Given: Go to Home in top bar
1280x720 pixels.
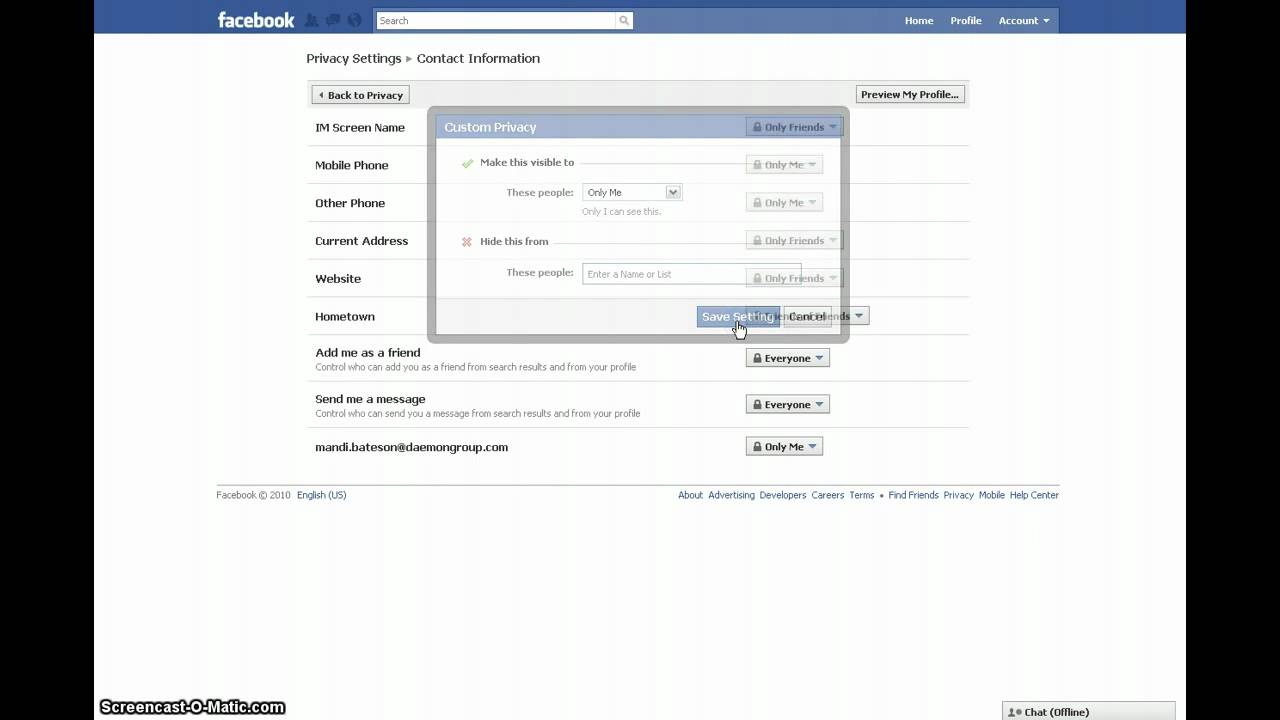Looking at the screenshot, I should click(919, 20).
